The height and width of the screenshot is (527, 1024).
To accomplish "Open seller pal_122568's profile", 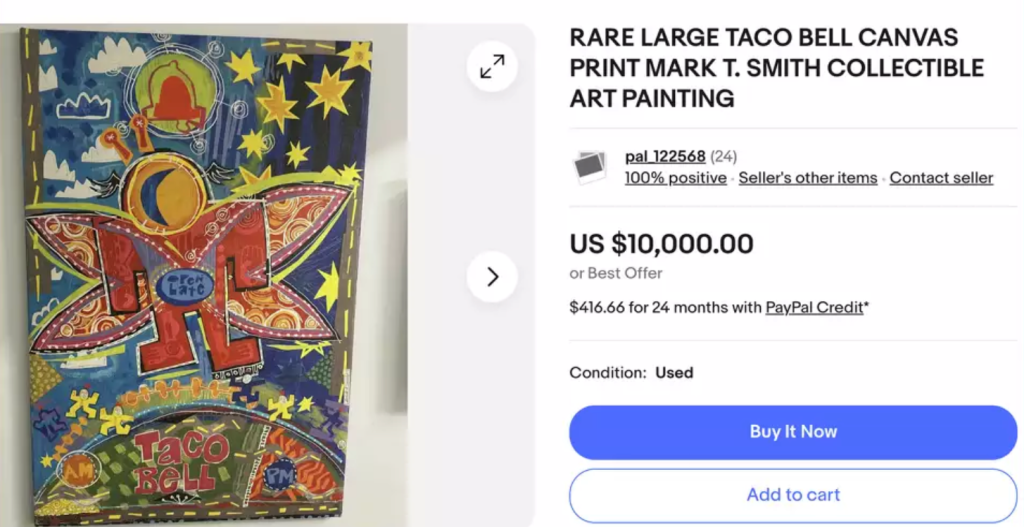I will [665, 156].
